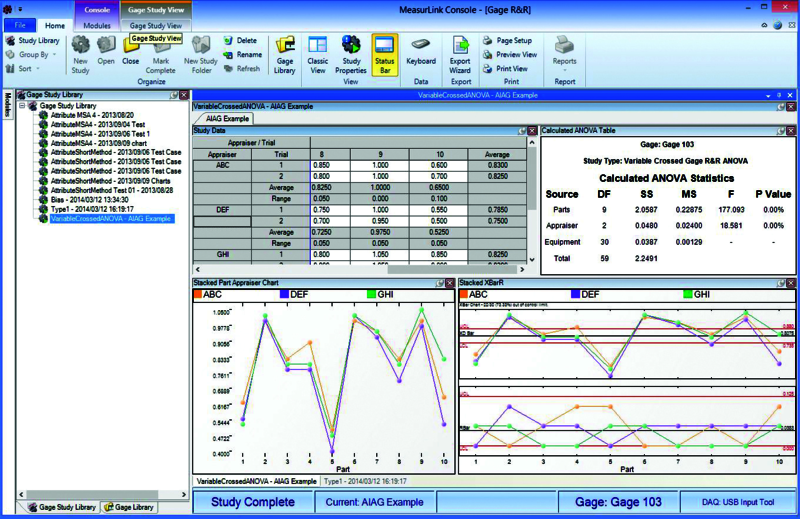Open the File menu

tap(20, 26)
